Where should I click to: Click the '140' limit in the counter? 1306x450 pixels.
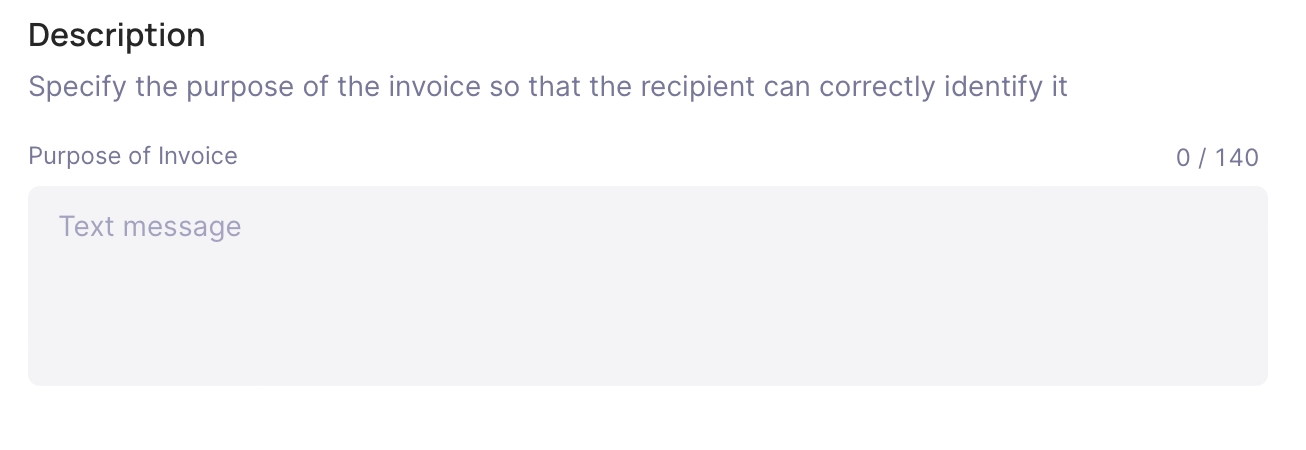point(1237,157)
